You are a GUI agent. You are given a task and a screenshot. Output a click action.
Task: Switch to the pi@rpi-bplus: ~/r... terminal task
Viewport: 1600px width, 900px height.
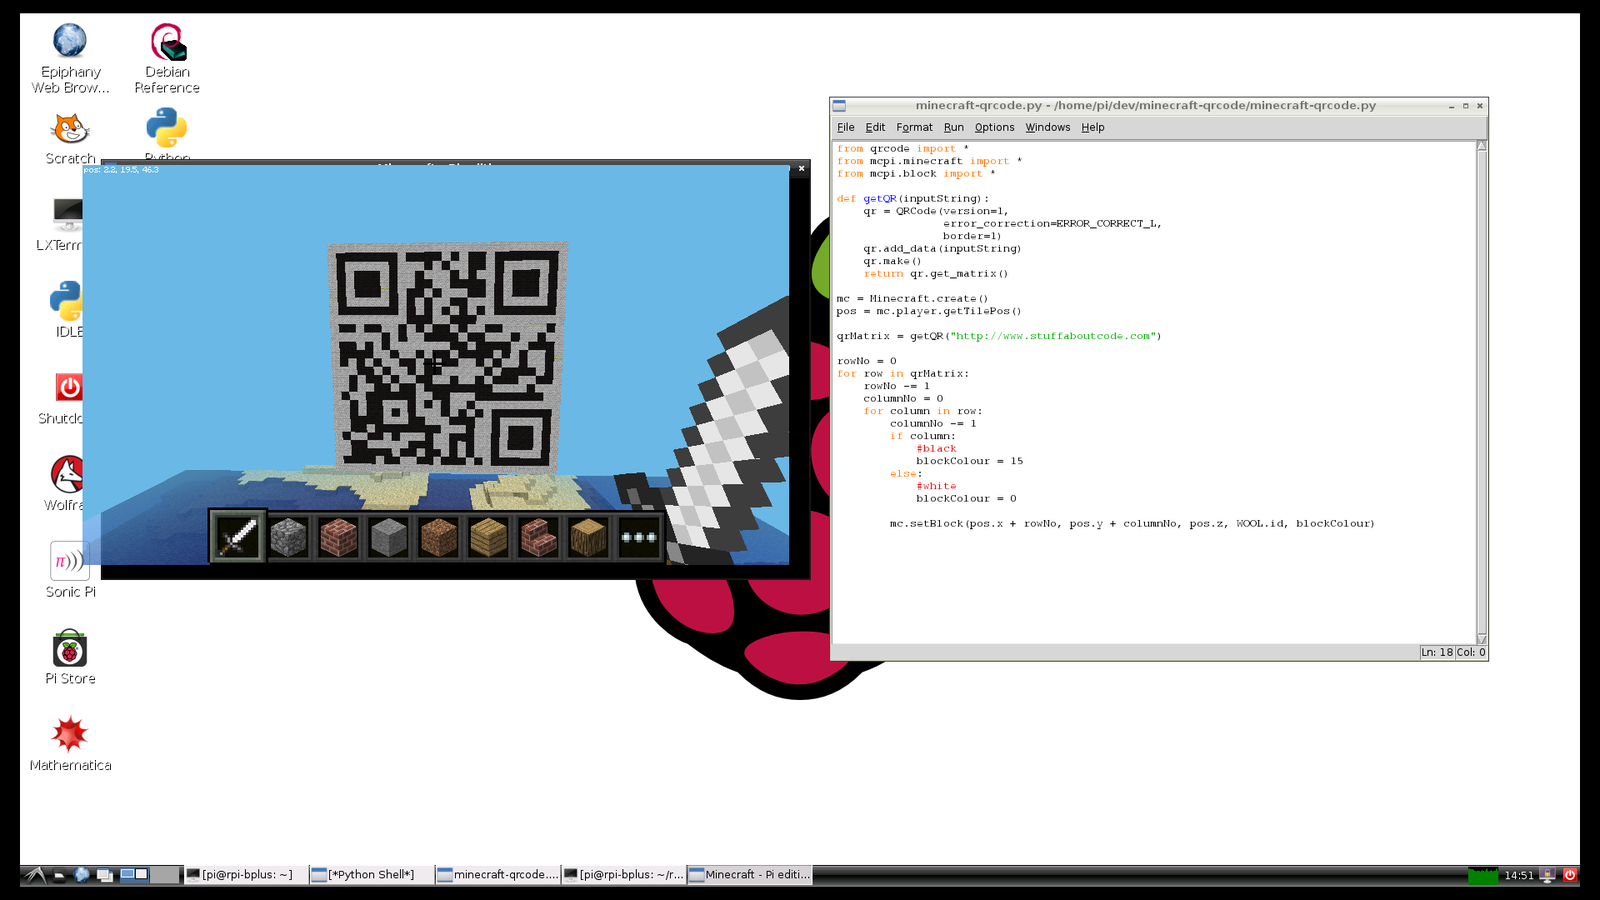tap(624, 875)
